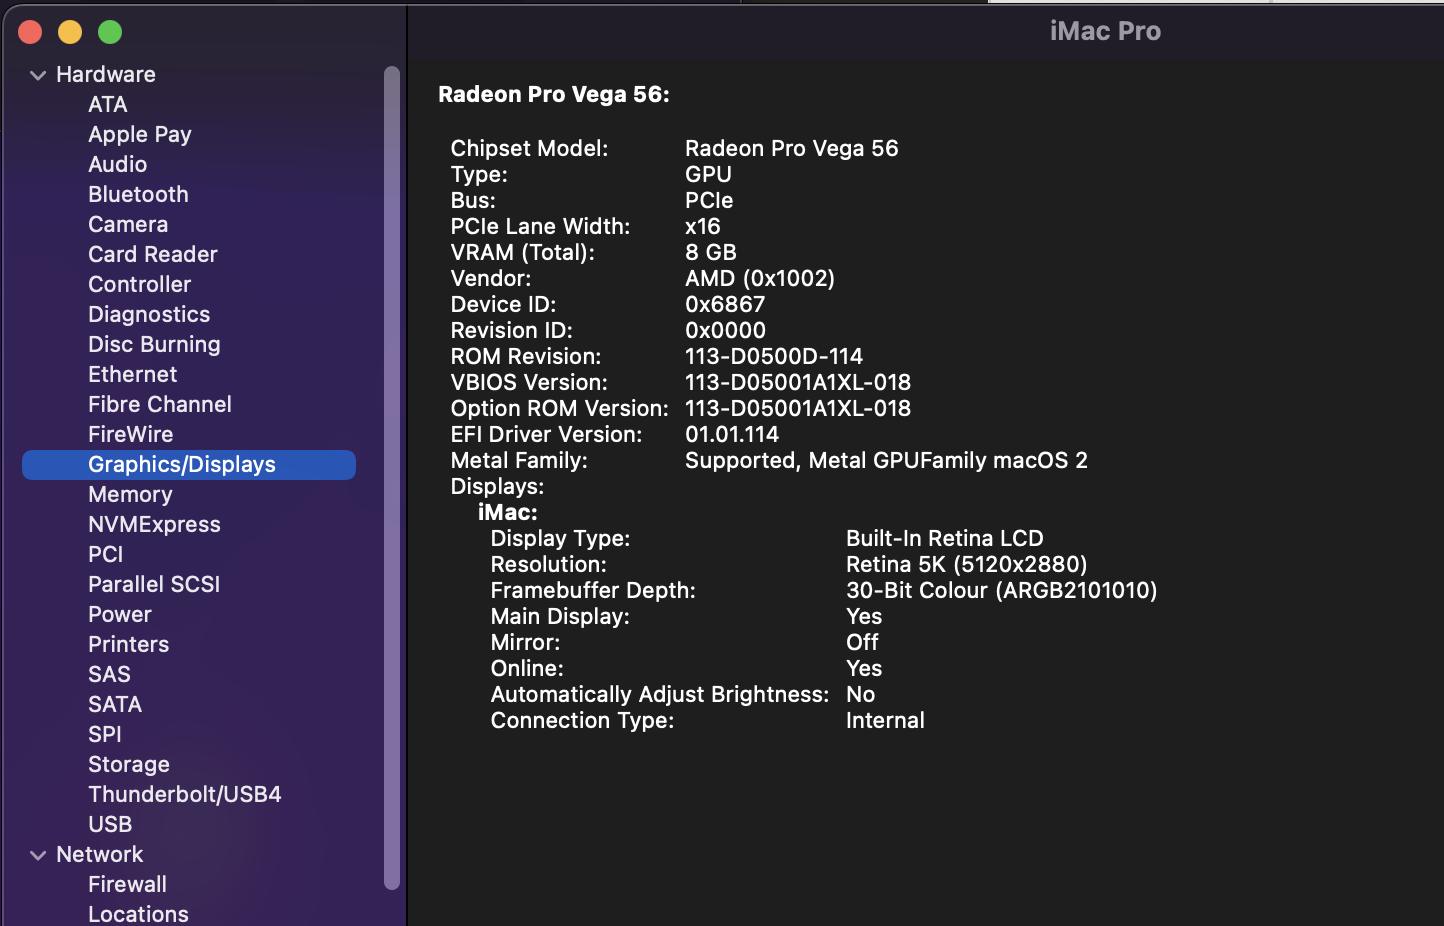This screenshot has height=926, width=1444.
Task: Click the Option ROM Version value
Action: [x=797, y=408]
